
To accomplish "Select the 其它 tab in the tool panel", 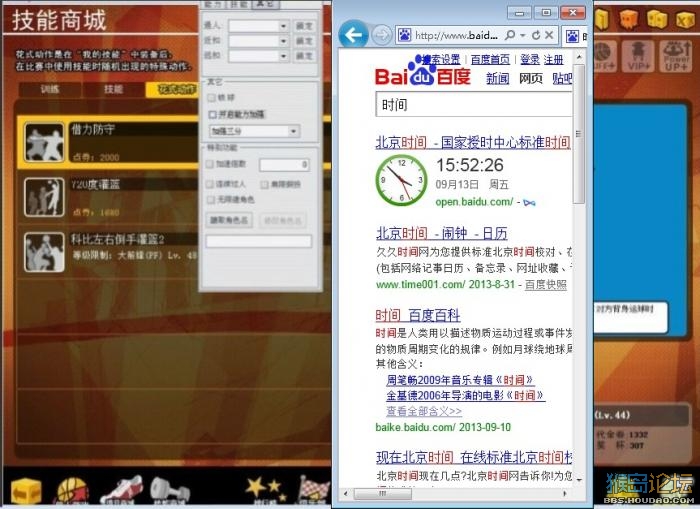I will [x=265, y=4].
